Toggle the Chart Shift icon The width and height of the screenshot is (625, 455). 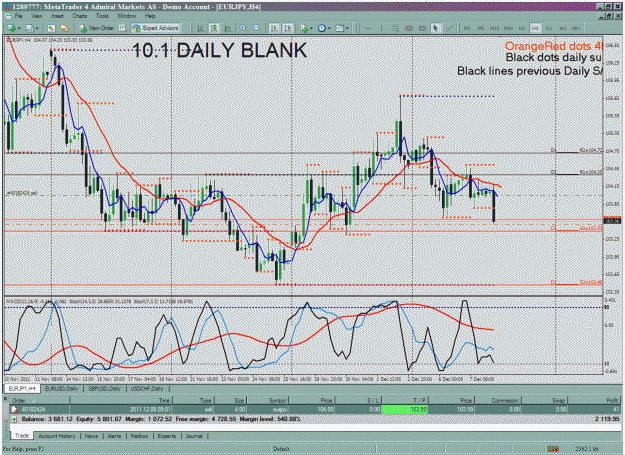(287, 28)
